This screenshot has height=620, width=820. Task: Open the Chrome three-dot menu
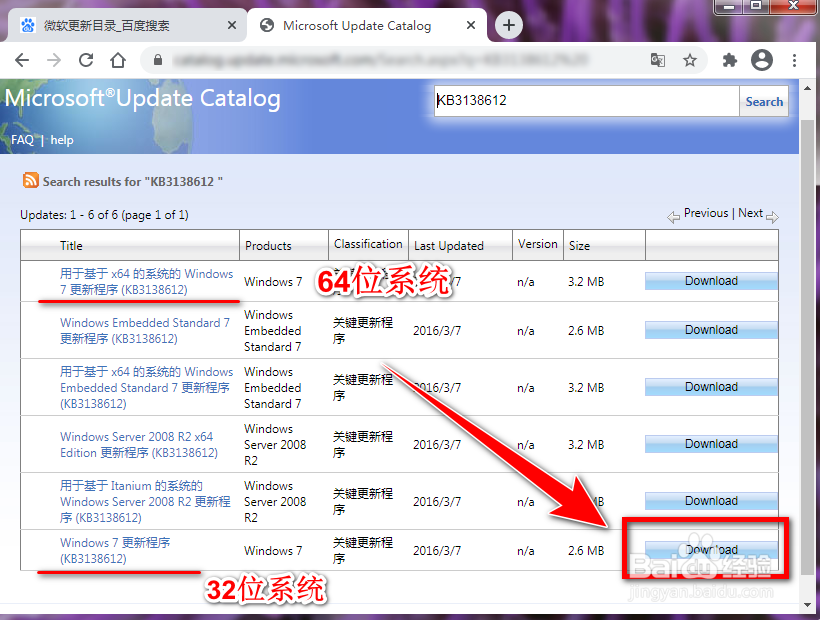tap(795, 61)
